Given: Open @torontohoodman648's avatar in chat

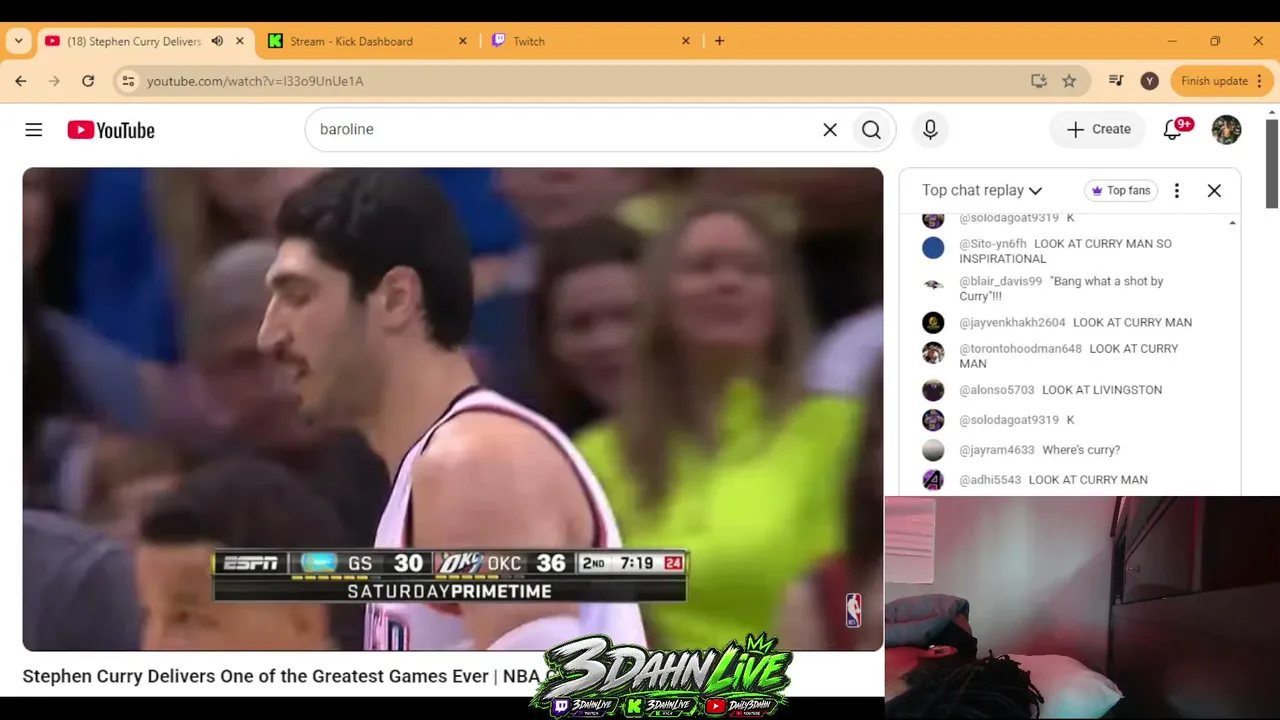Looking at the screenshot, I should [x=933, y=353].
